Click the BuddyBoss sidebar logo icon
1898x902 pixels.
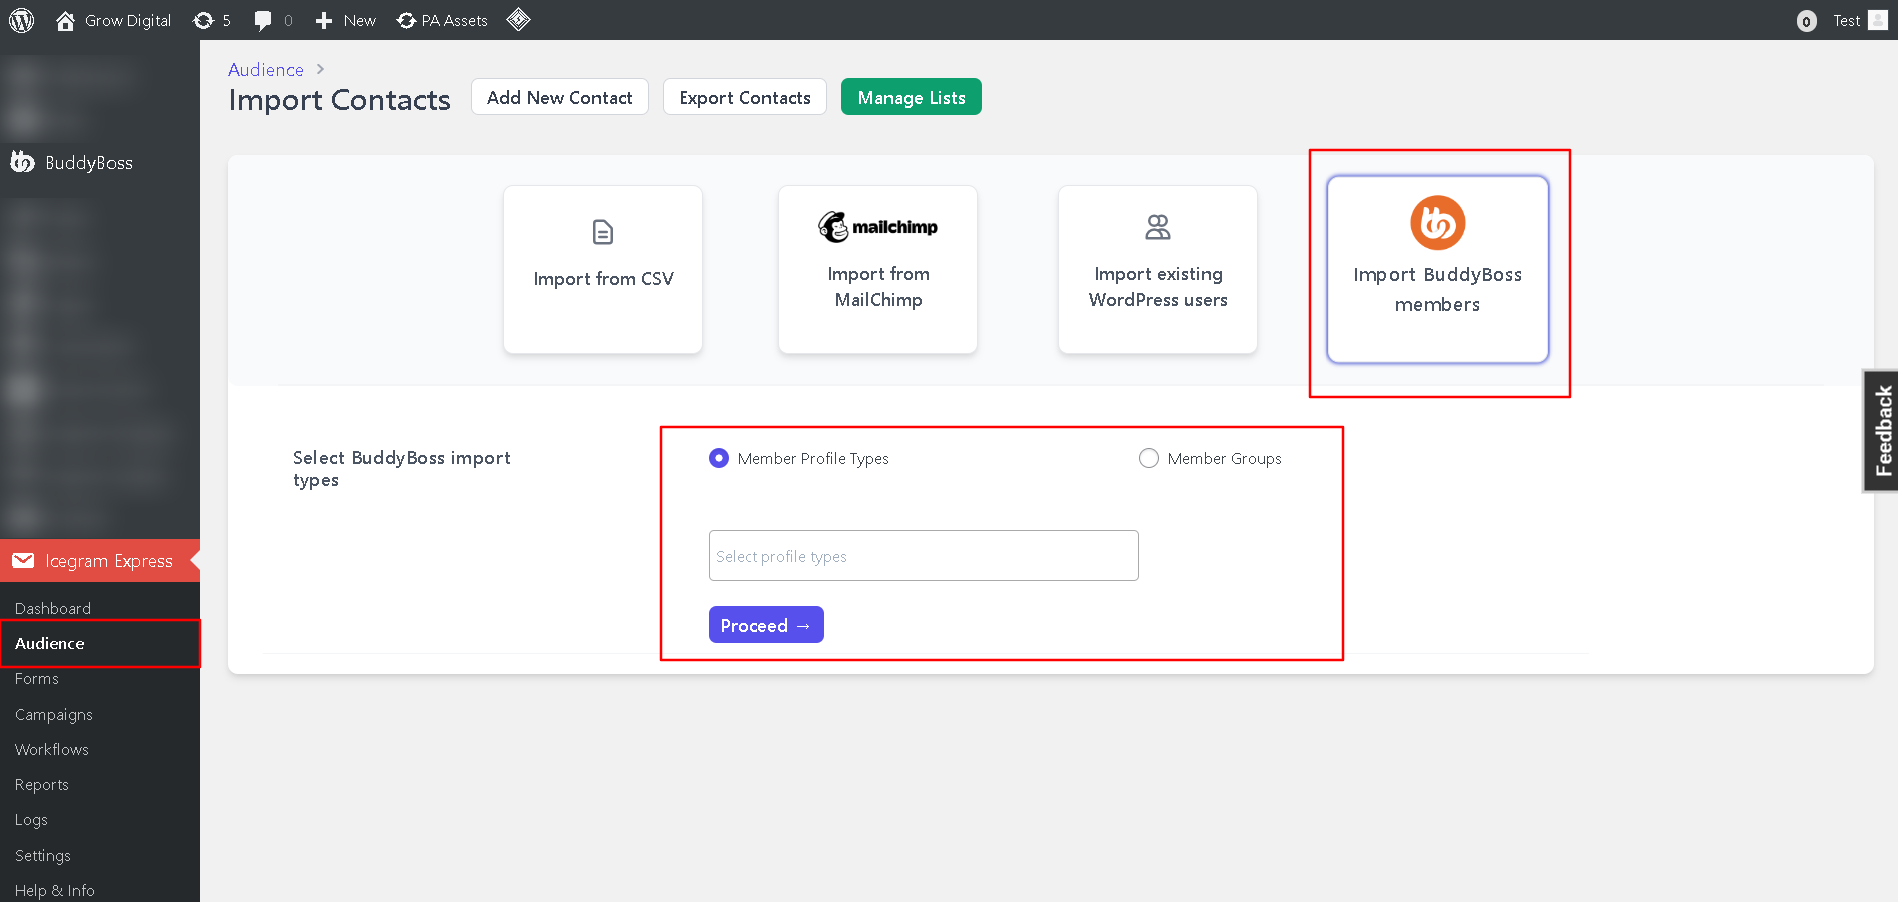pos(22,162)
